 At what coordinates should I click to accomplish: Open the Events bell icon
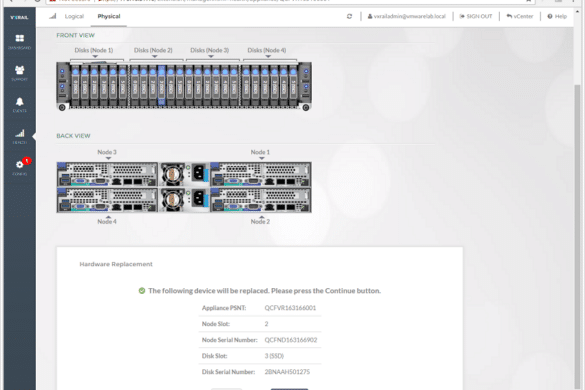click(x=19, y=104)
